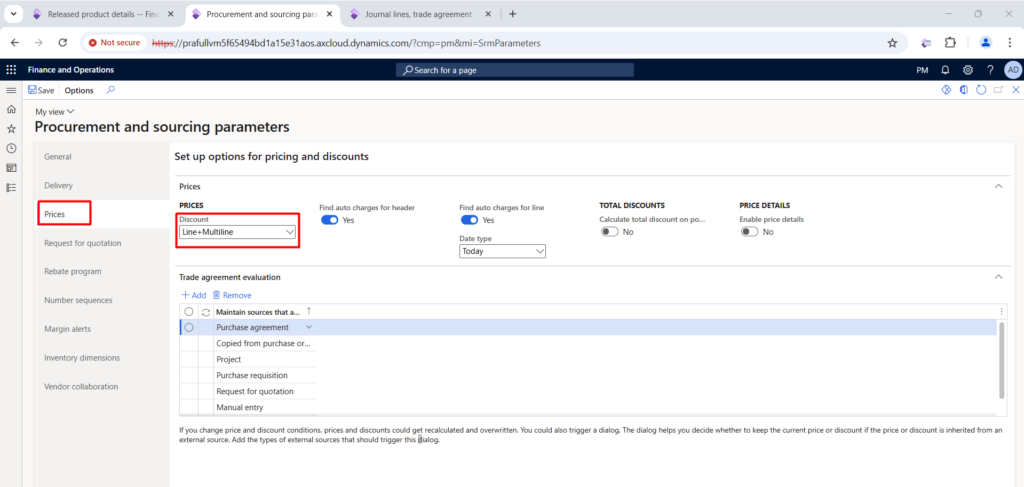The height and width of the screenshot is (487, 1024).
Task: Open the Delivery tab
Action: [x=59, y=185]
